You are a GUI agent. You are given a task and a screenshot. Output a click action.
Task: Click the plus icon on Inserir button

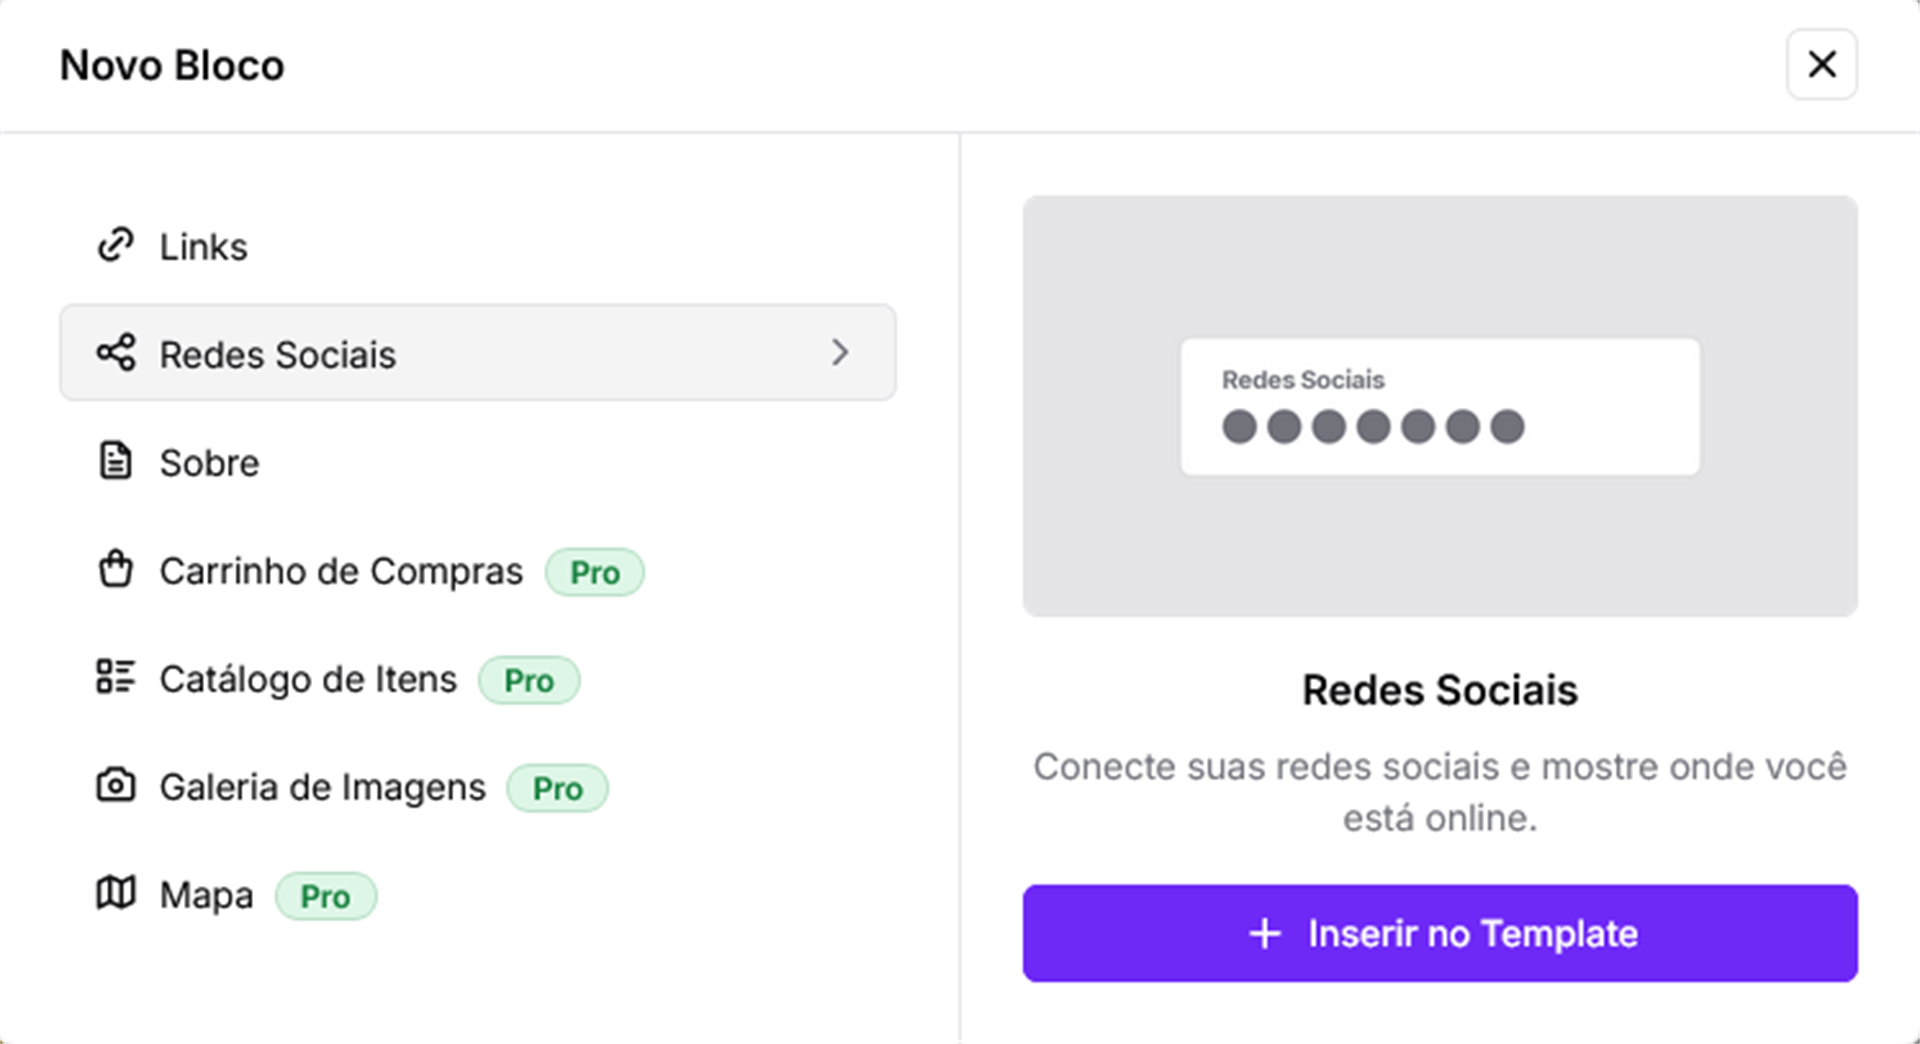click(1265, 933)
